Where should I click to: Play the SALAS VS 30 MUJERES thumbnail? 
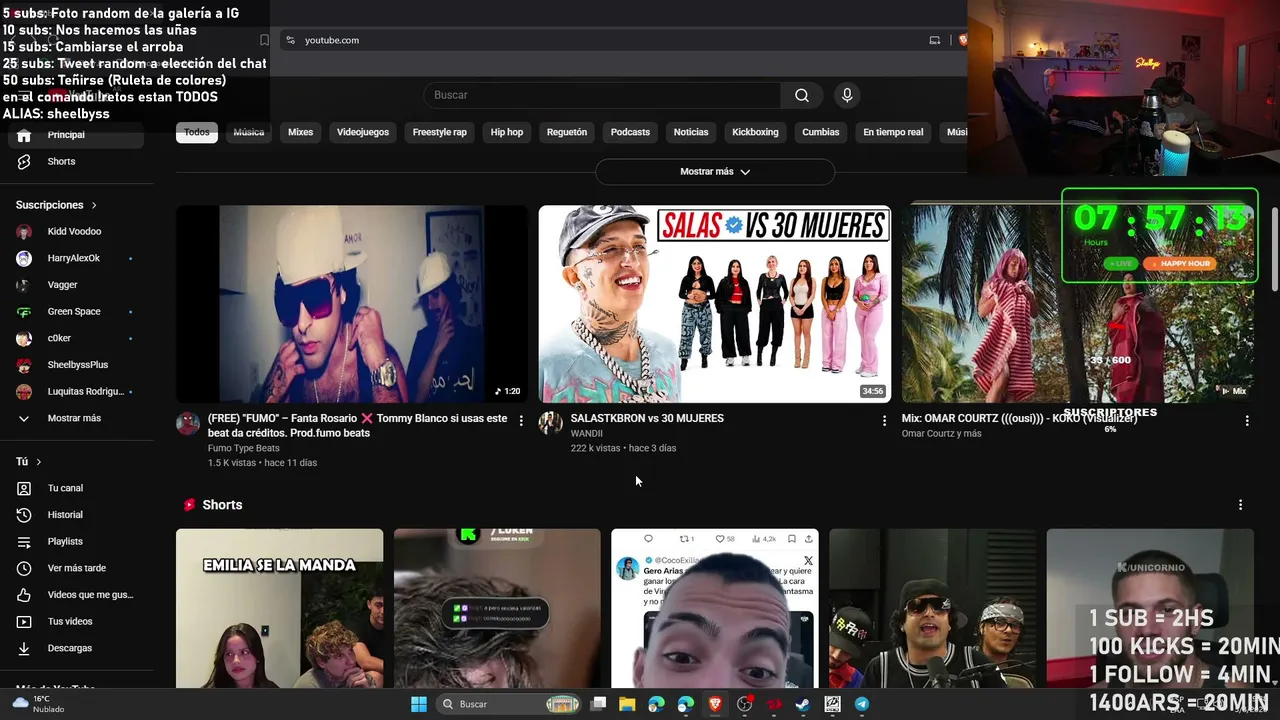click(715, 304)
